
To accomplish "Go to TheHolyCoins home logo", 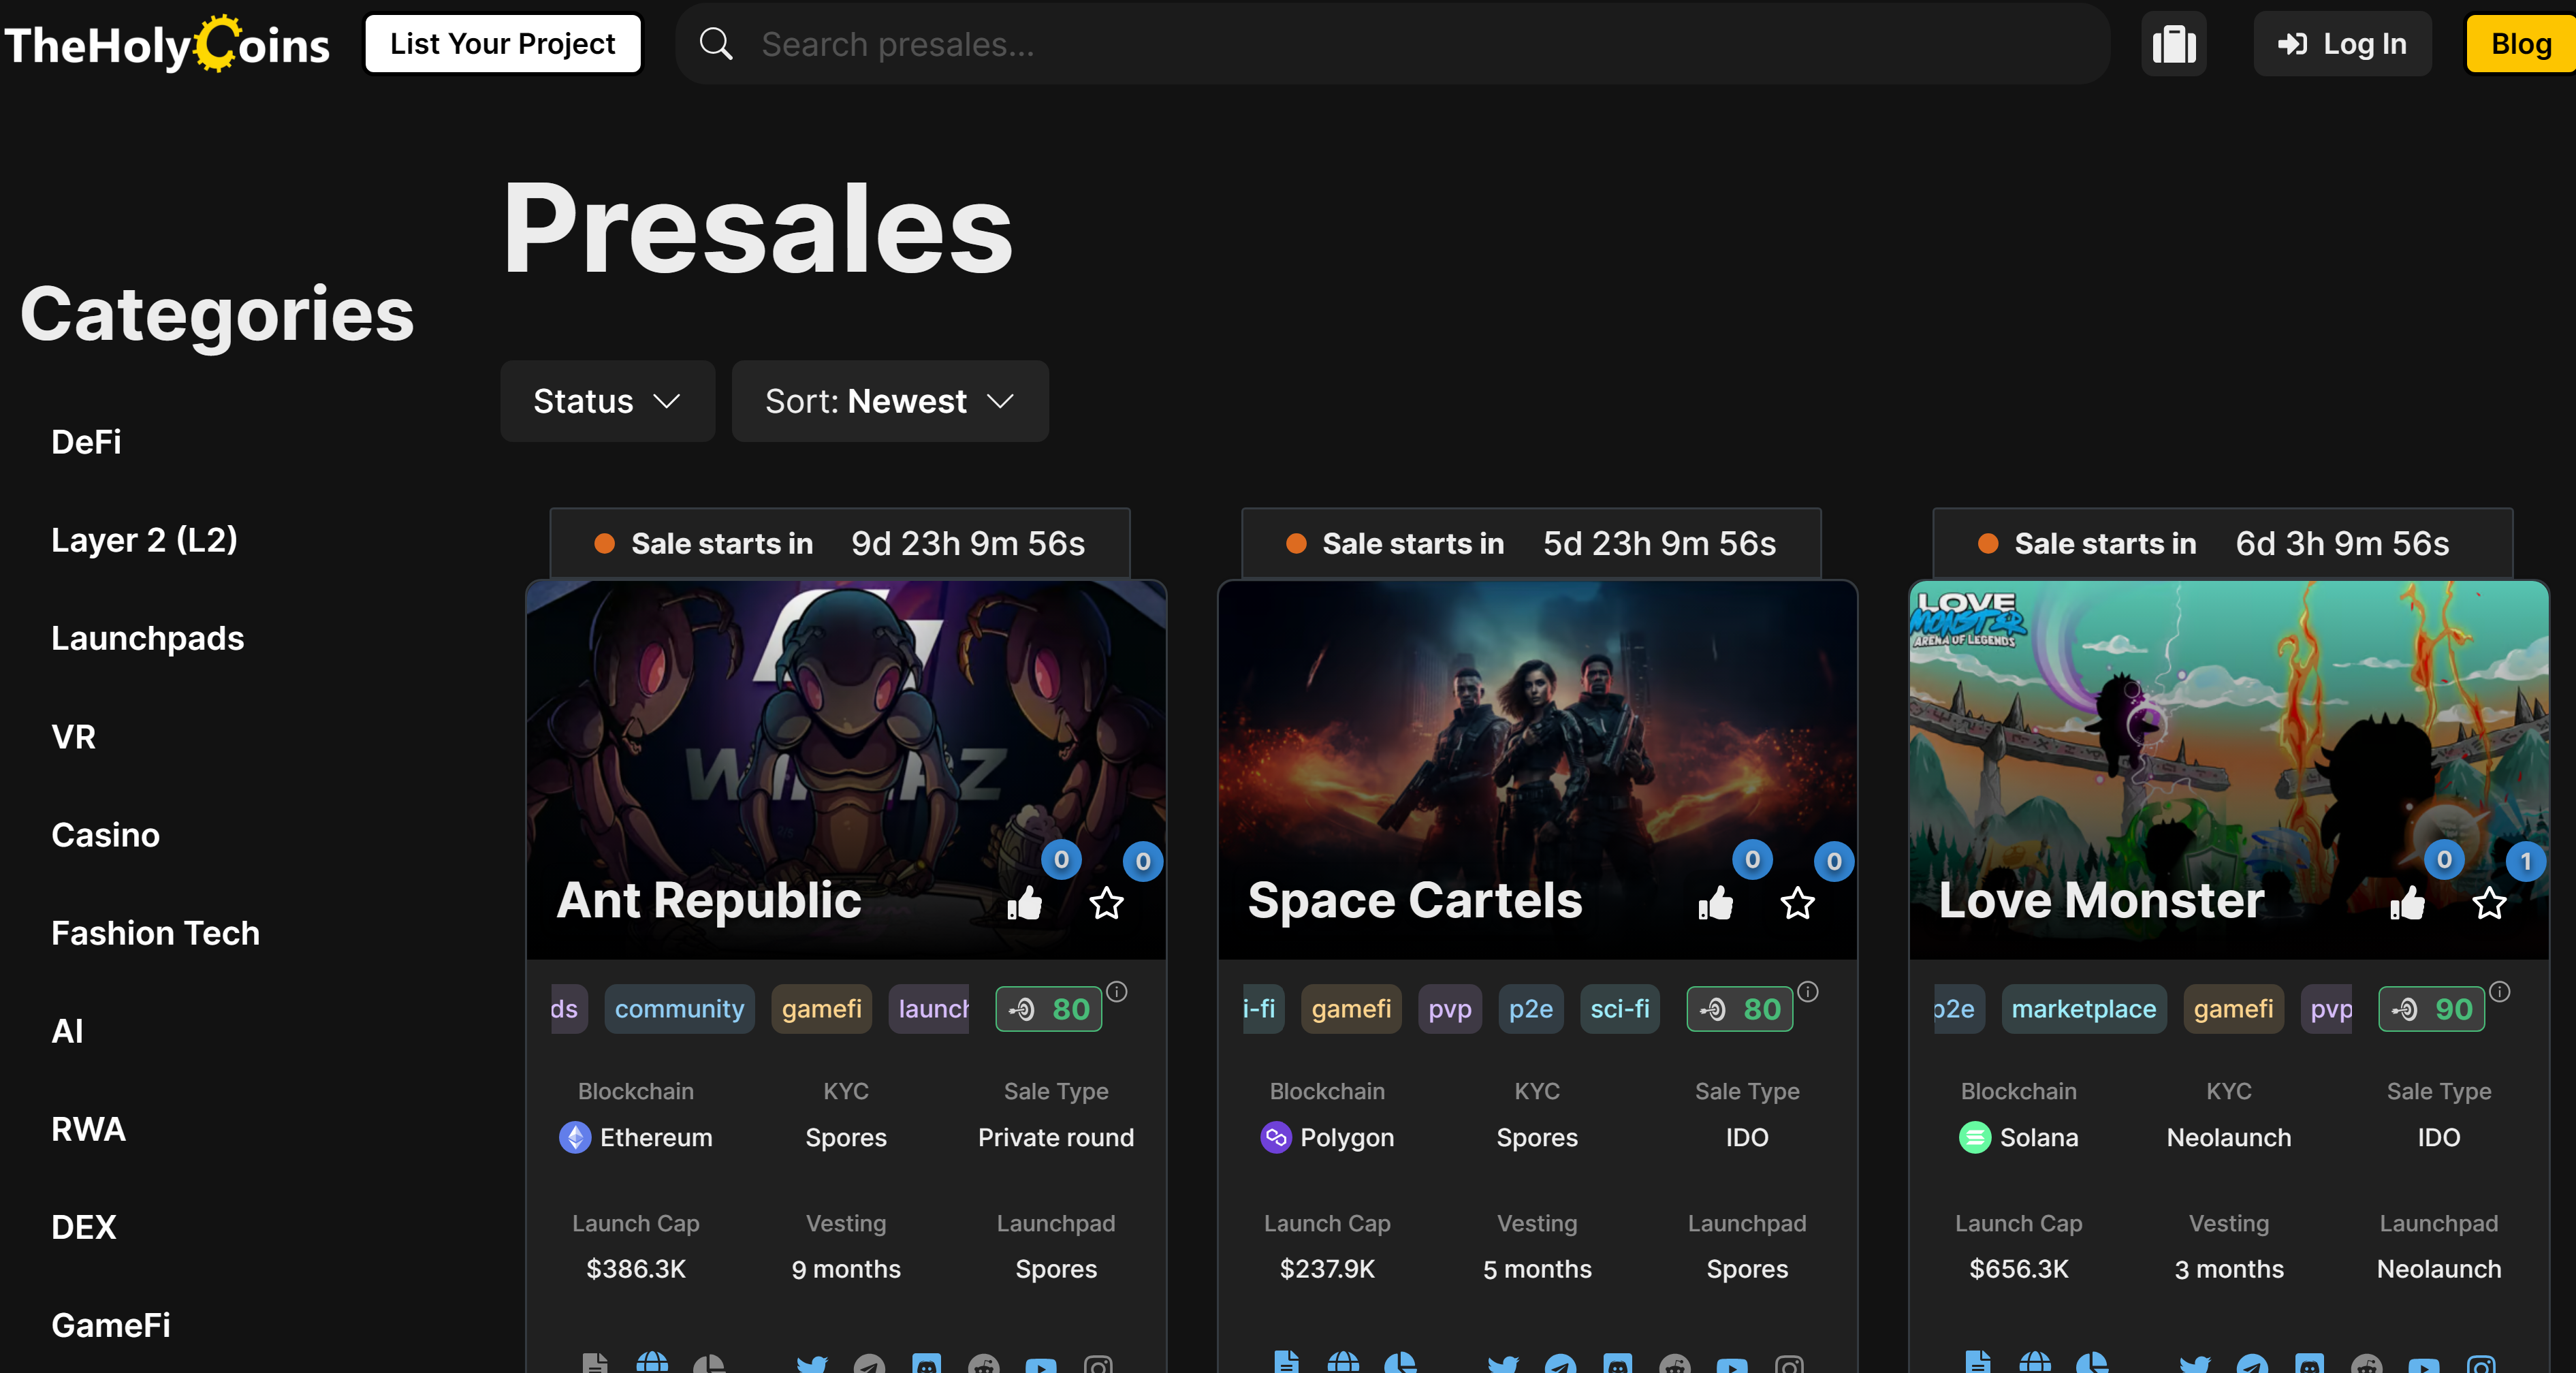I will (x=167, y=44).
